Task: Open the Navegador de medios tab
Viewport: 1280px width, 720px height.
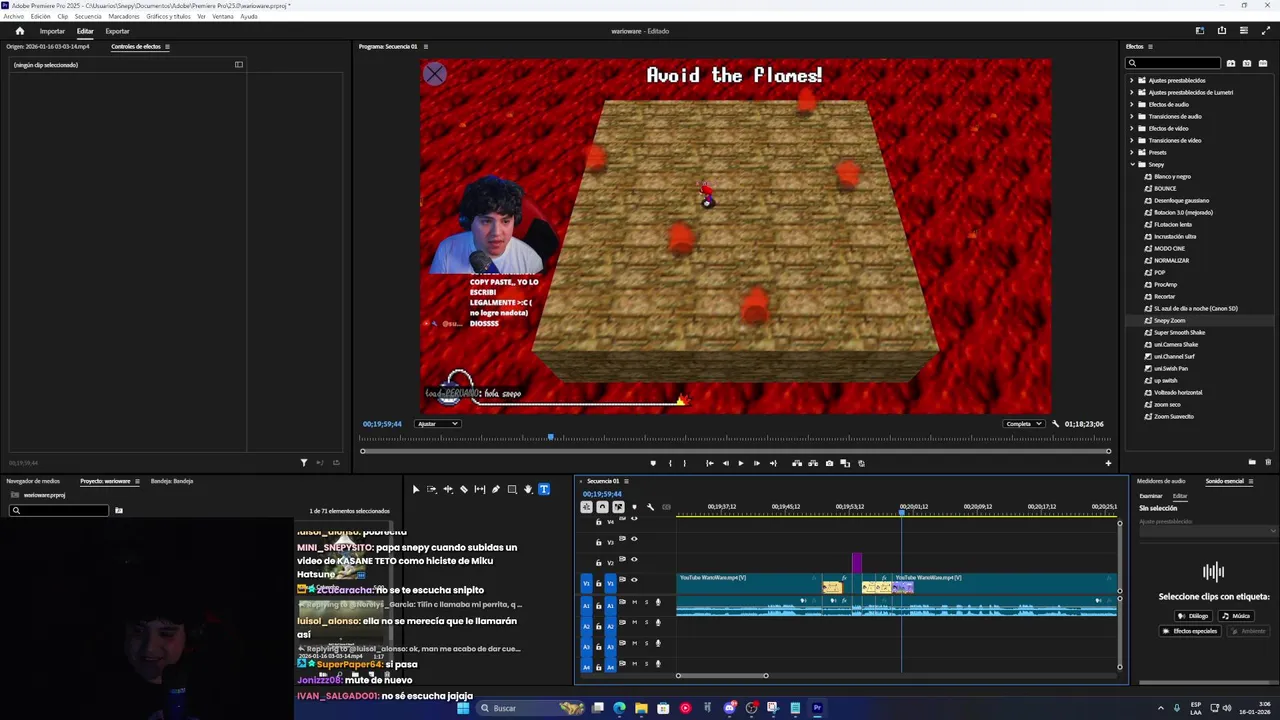Action: pyautogui.click(x=33, y=481)
